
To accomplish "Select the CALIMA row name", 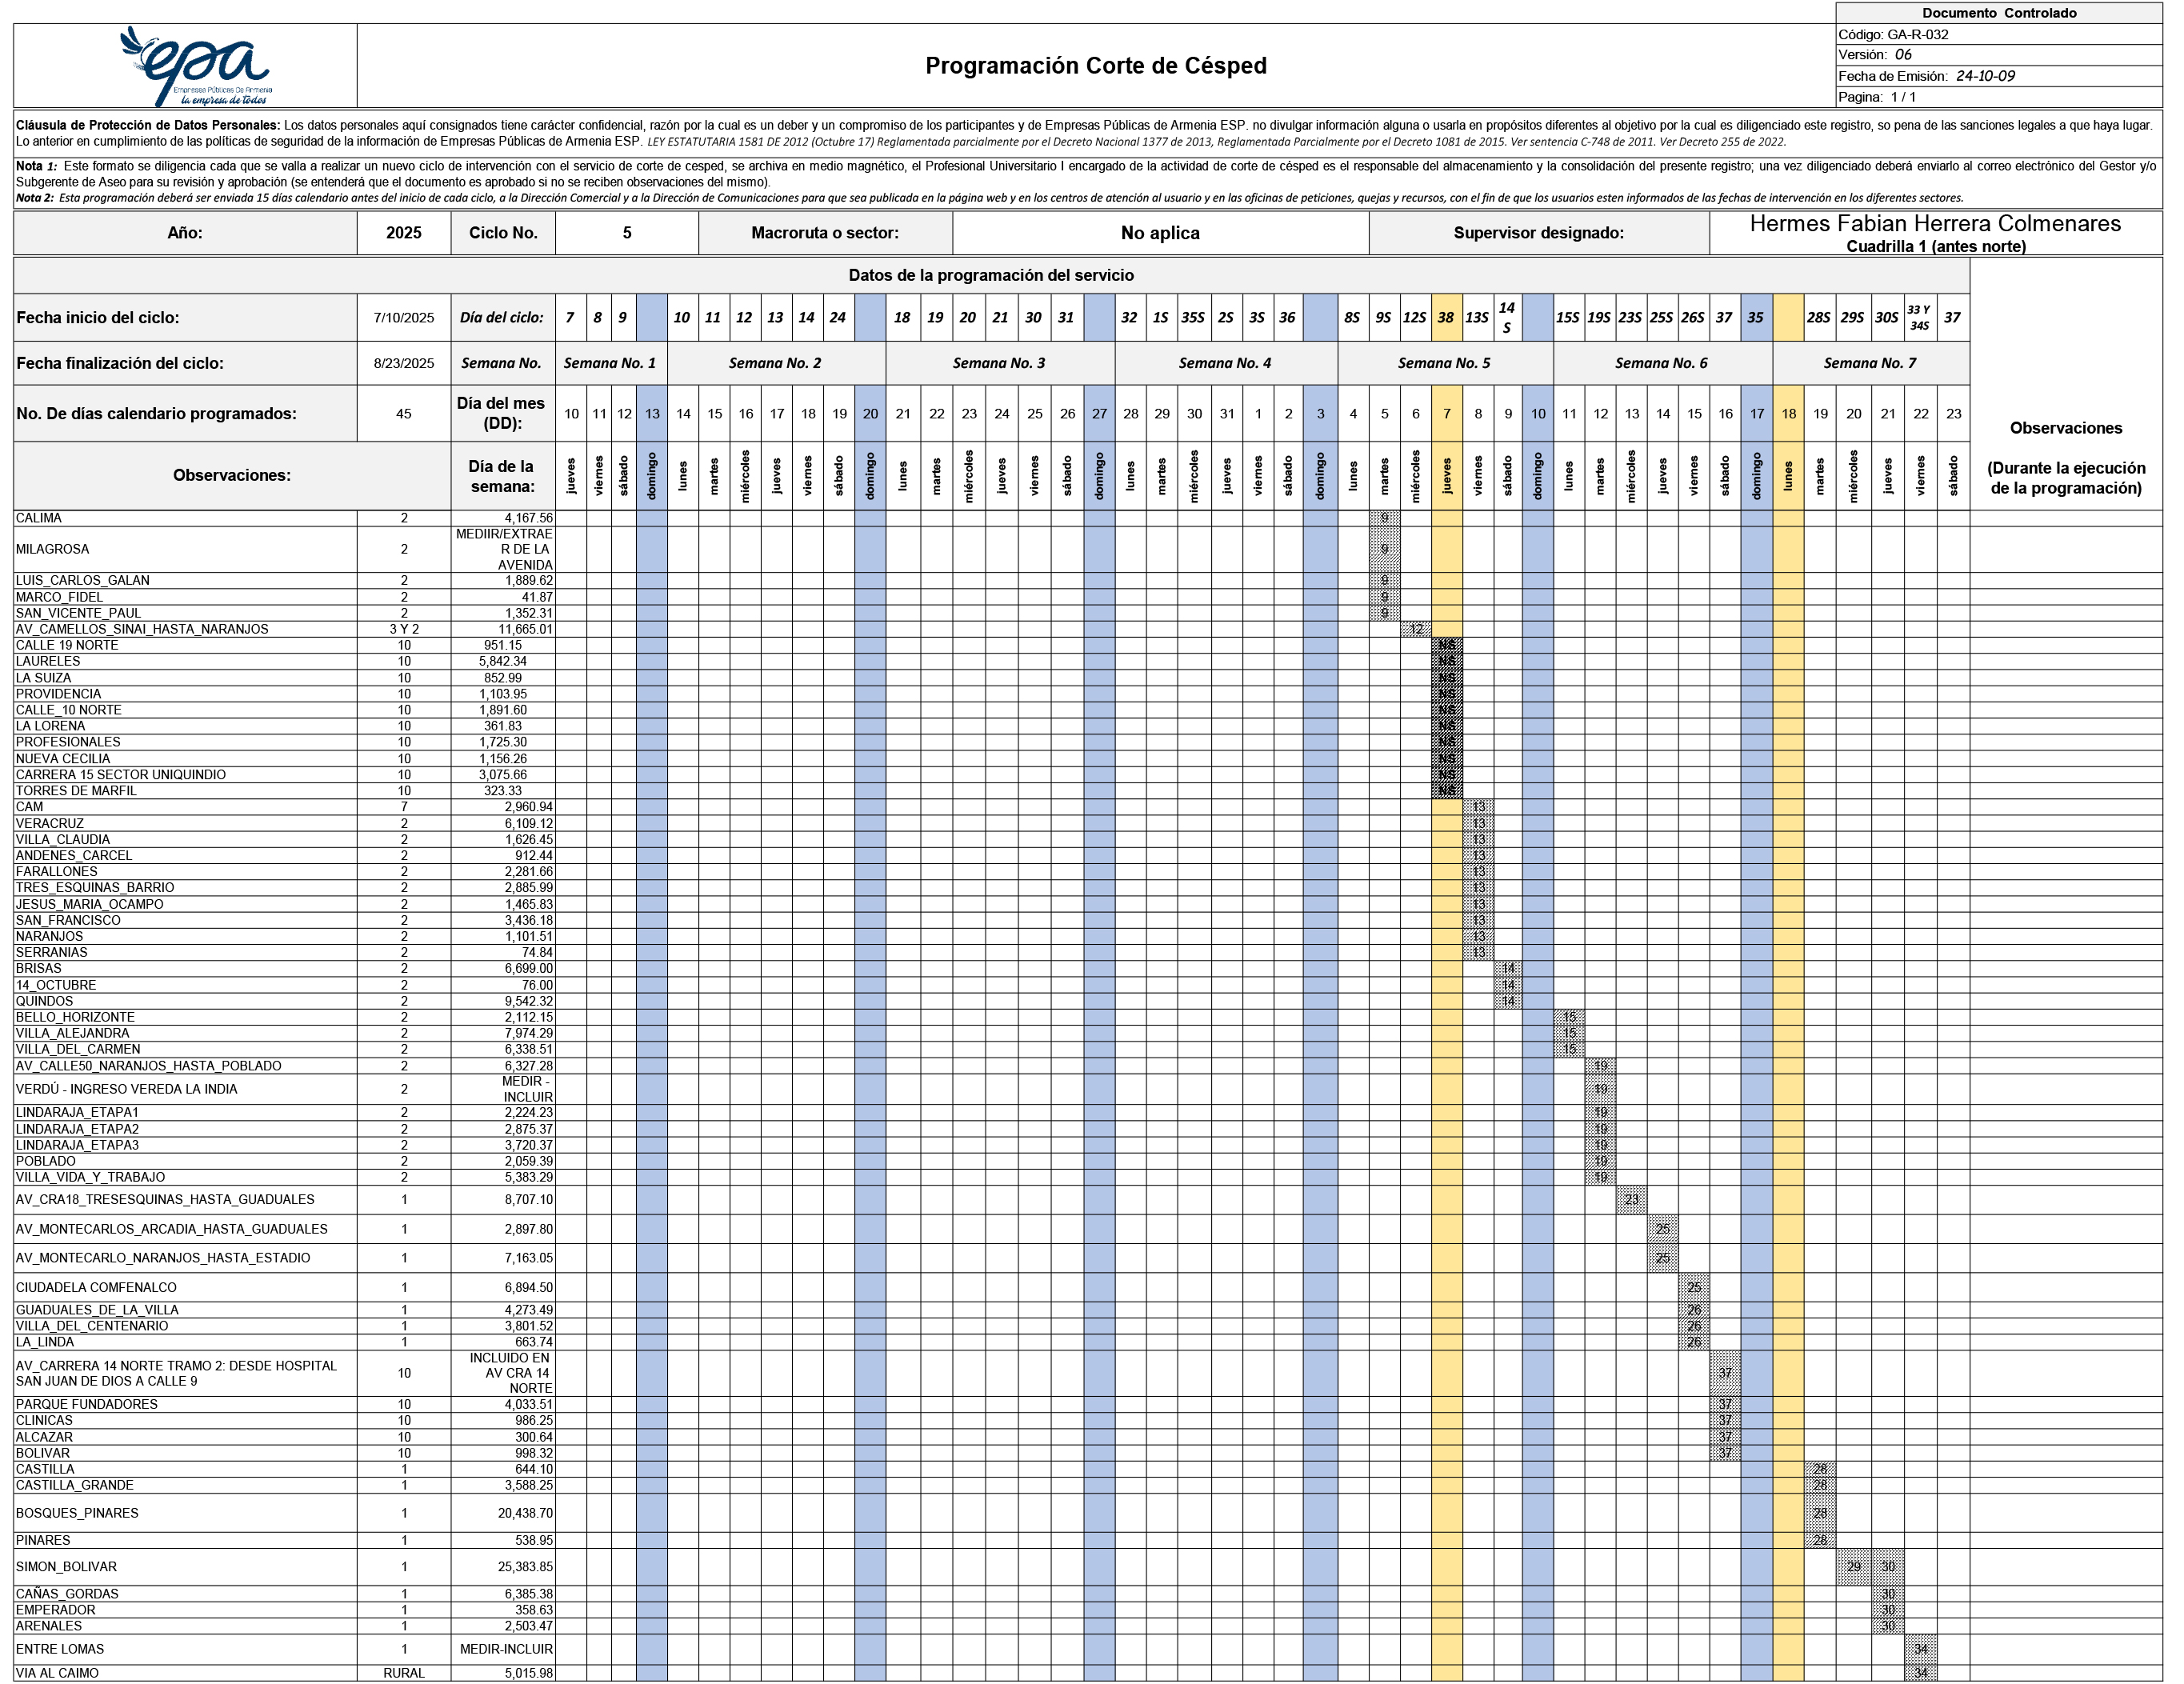I will (x=39, y=518).
